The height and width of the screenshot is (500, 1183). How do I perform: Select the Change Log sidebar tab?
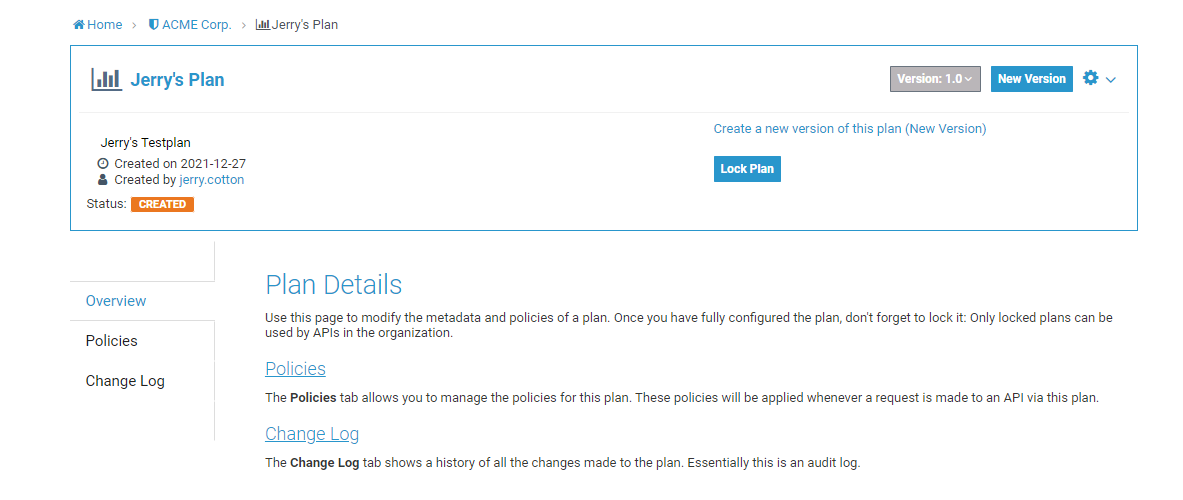tap(125, 381)
